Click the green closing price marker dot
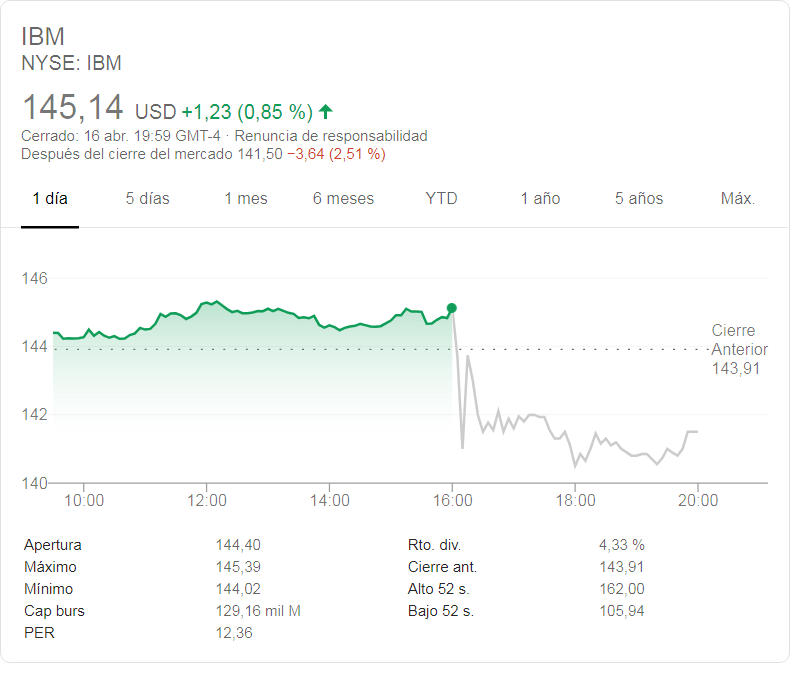This screenshot has width=794, height=674. pyautogui.click(x=452, y=308)
